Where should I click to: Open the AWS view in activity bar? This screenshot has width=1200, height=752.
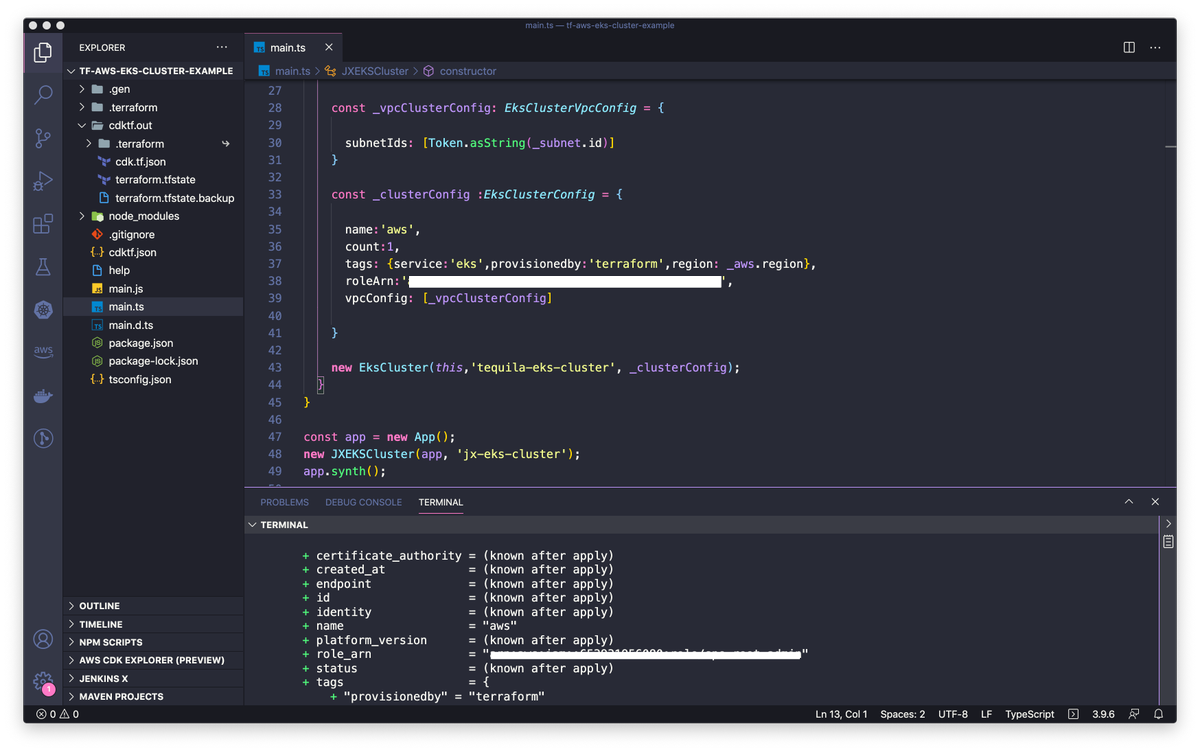click(x=43, y=352)
